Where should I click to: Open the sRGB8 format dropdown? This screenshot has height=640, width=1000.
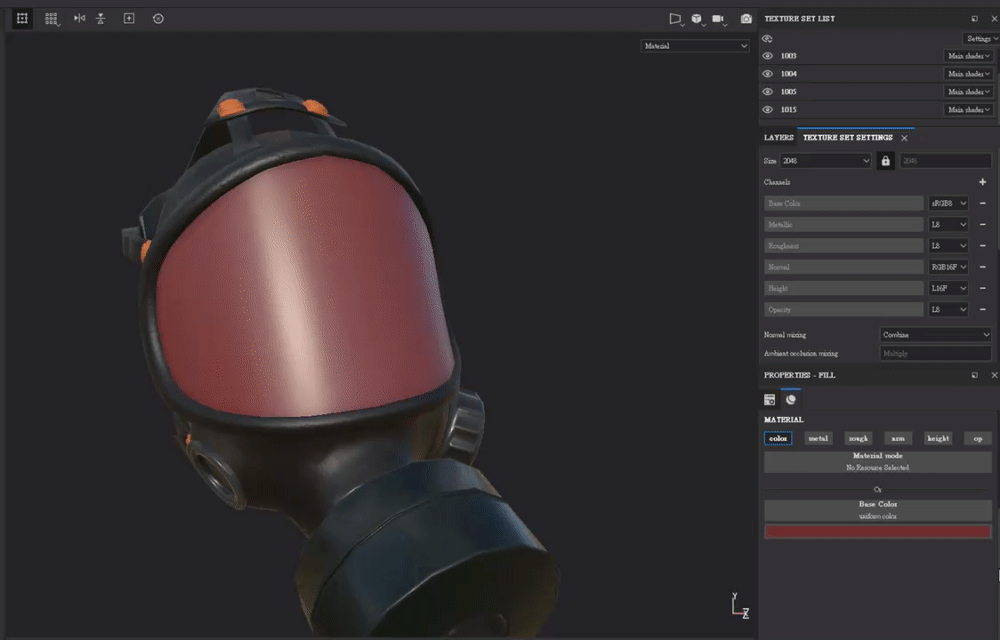tap(949, 203)
